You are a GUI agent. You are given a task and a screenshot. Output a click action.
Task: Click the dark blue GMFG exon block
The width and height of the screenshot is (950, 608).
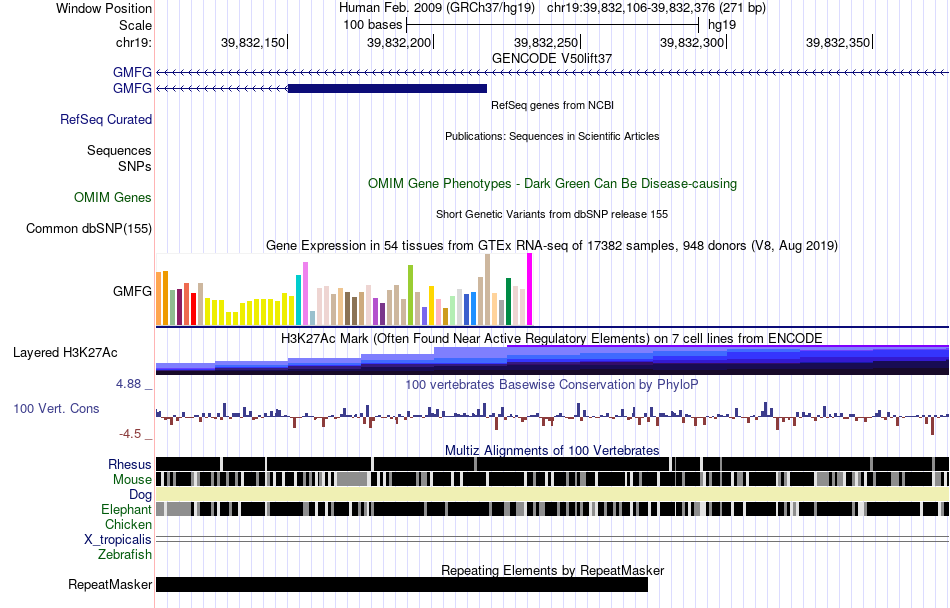[387, 88]
